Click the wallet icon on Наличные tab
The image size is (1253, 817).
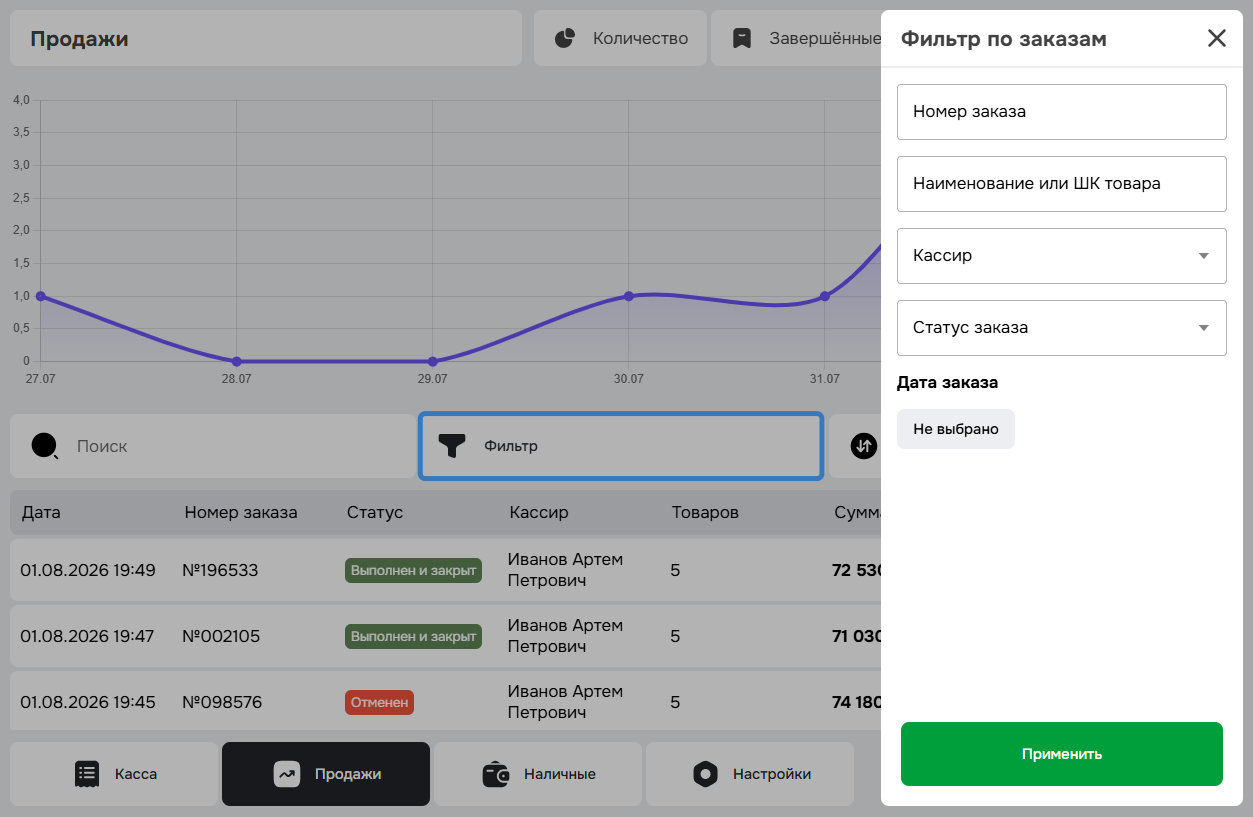pos(496,774)
